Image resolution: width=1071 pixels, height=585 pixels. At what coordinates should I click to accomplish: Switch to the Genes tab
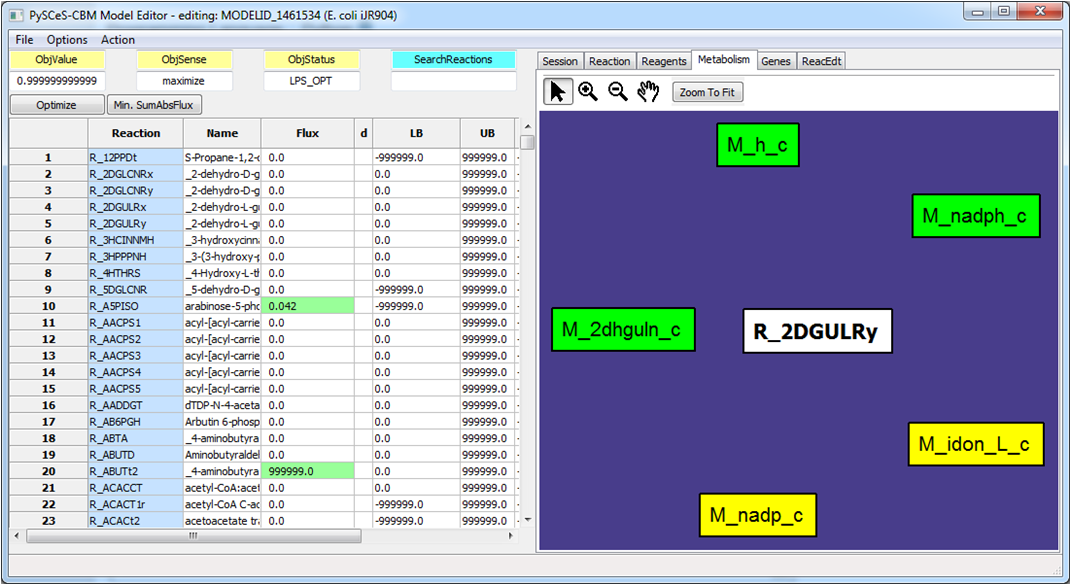(x=776, y=60)
